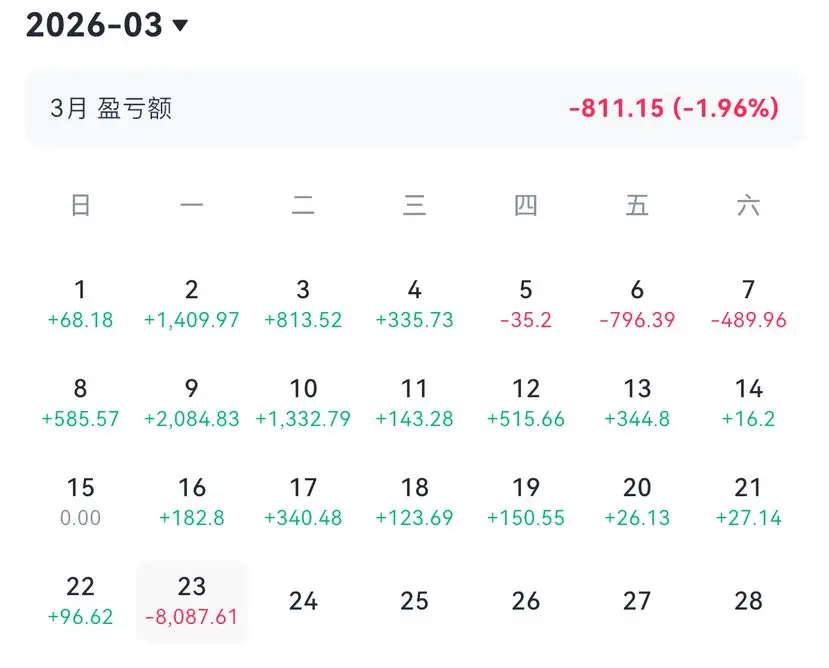Choose day 6 with -796.39 loss
Image resolution: width=829 pixels, height=668 pixels.
[x=637, y=304]
